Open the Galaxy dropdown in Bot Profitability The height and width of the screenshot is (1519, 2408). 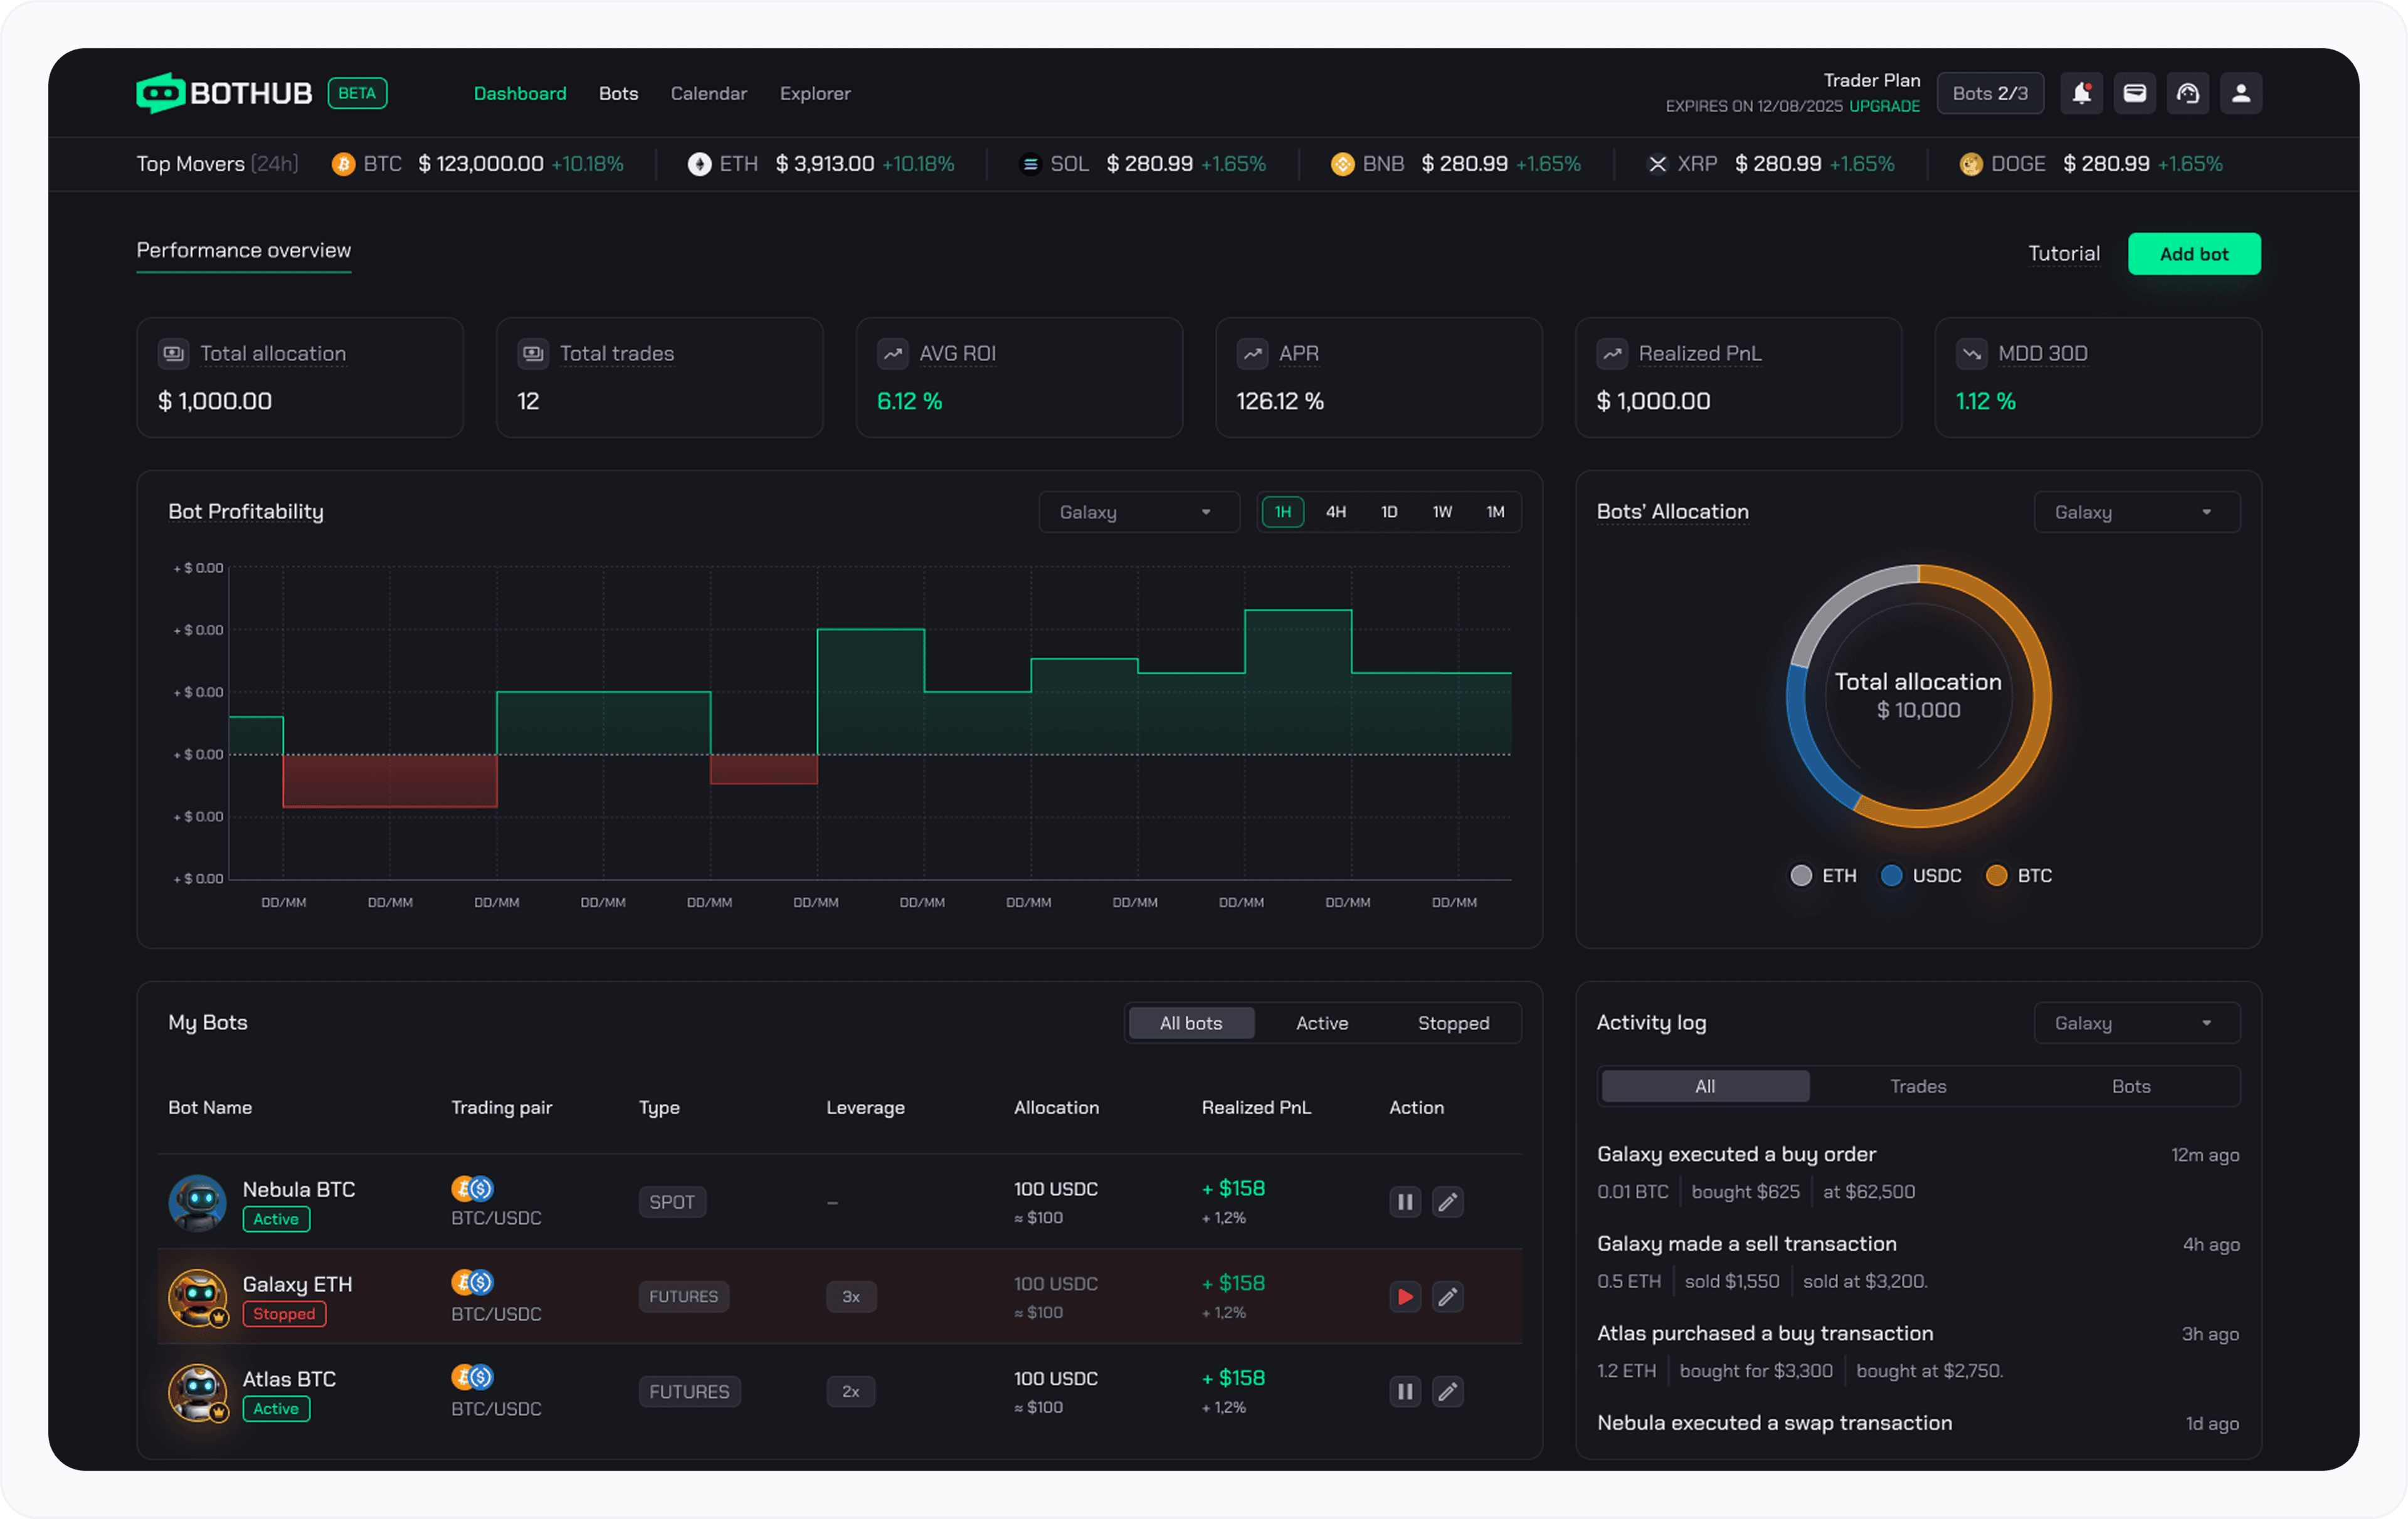click(1138, 511)
